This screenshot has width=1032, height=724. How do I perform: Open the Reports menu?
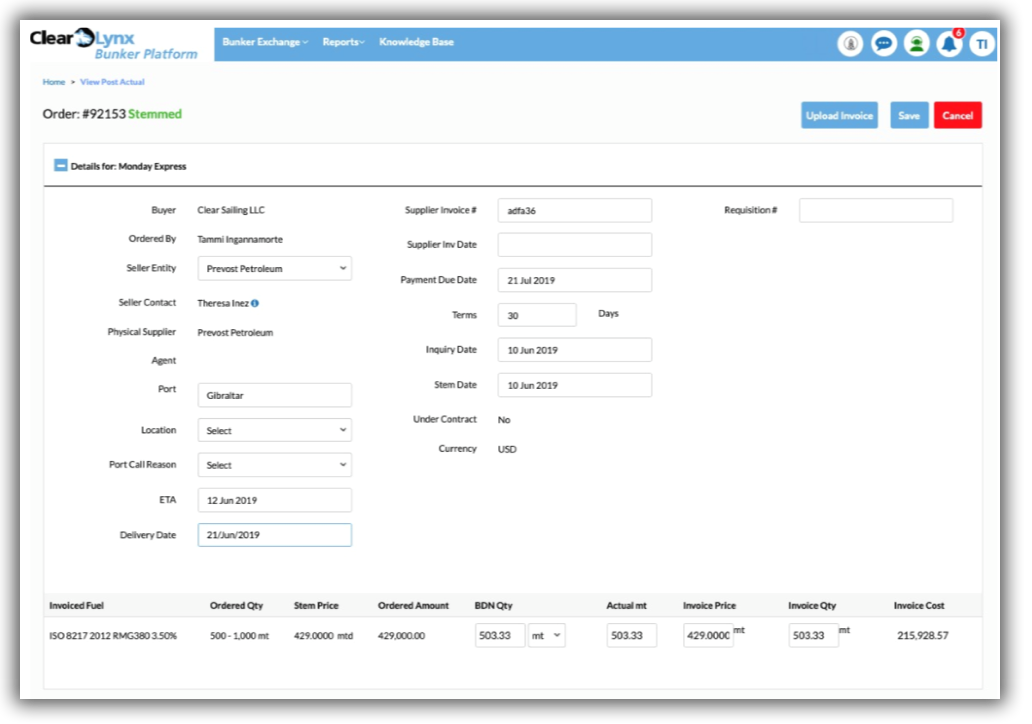click(343, 42)
